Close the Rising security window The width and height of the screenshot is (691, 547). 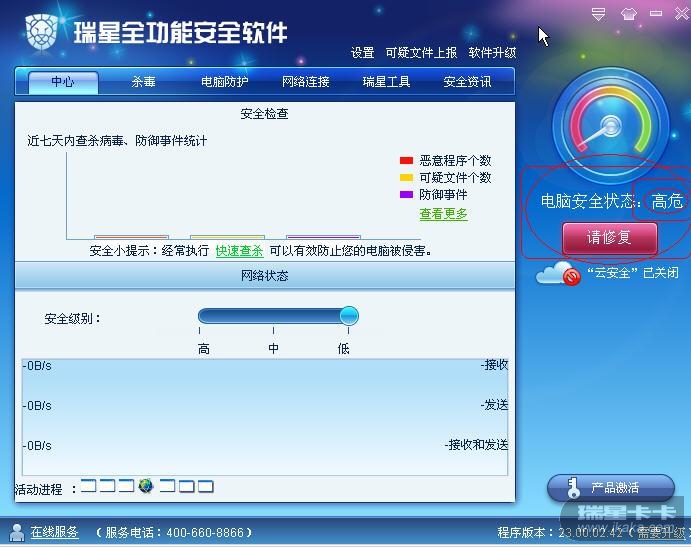(682, 14)
